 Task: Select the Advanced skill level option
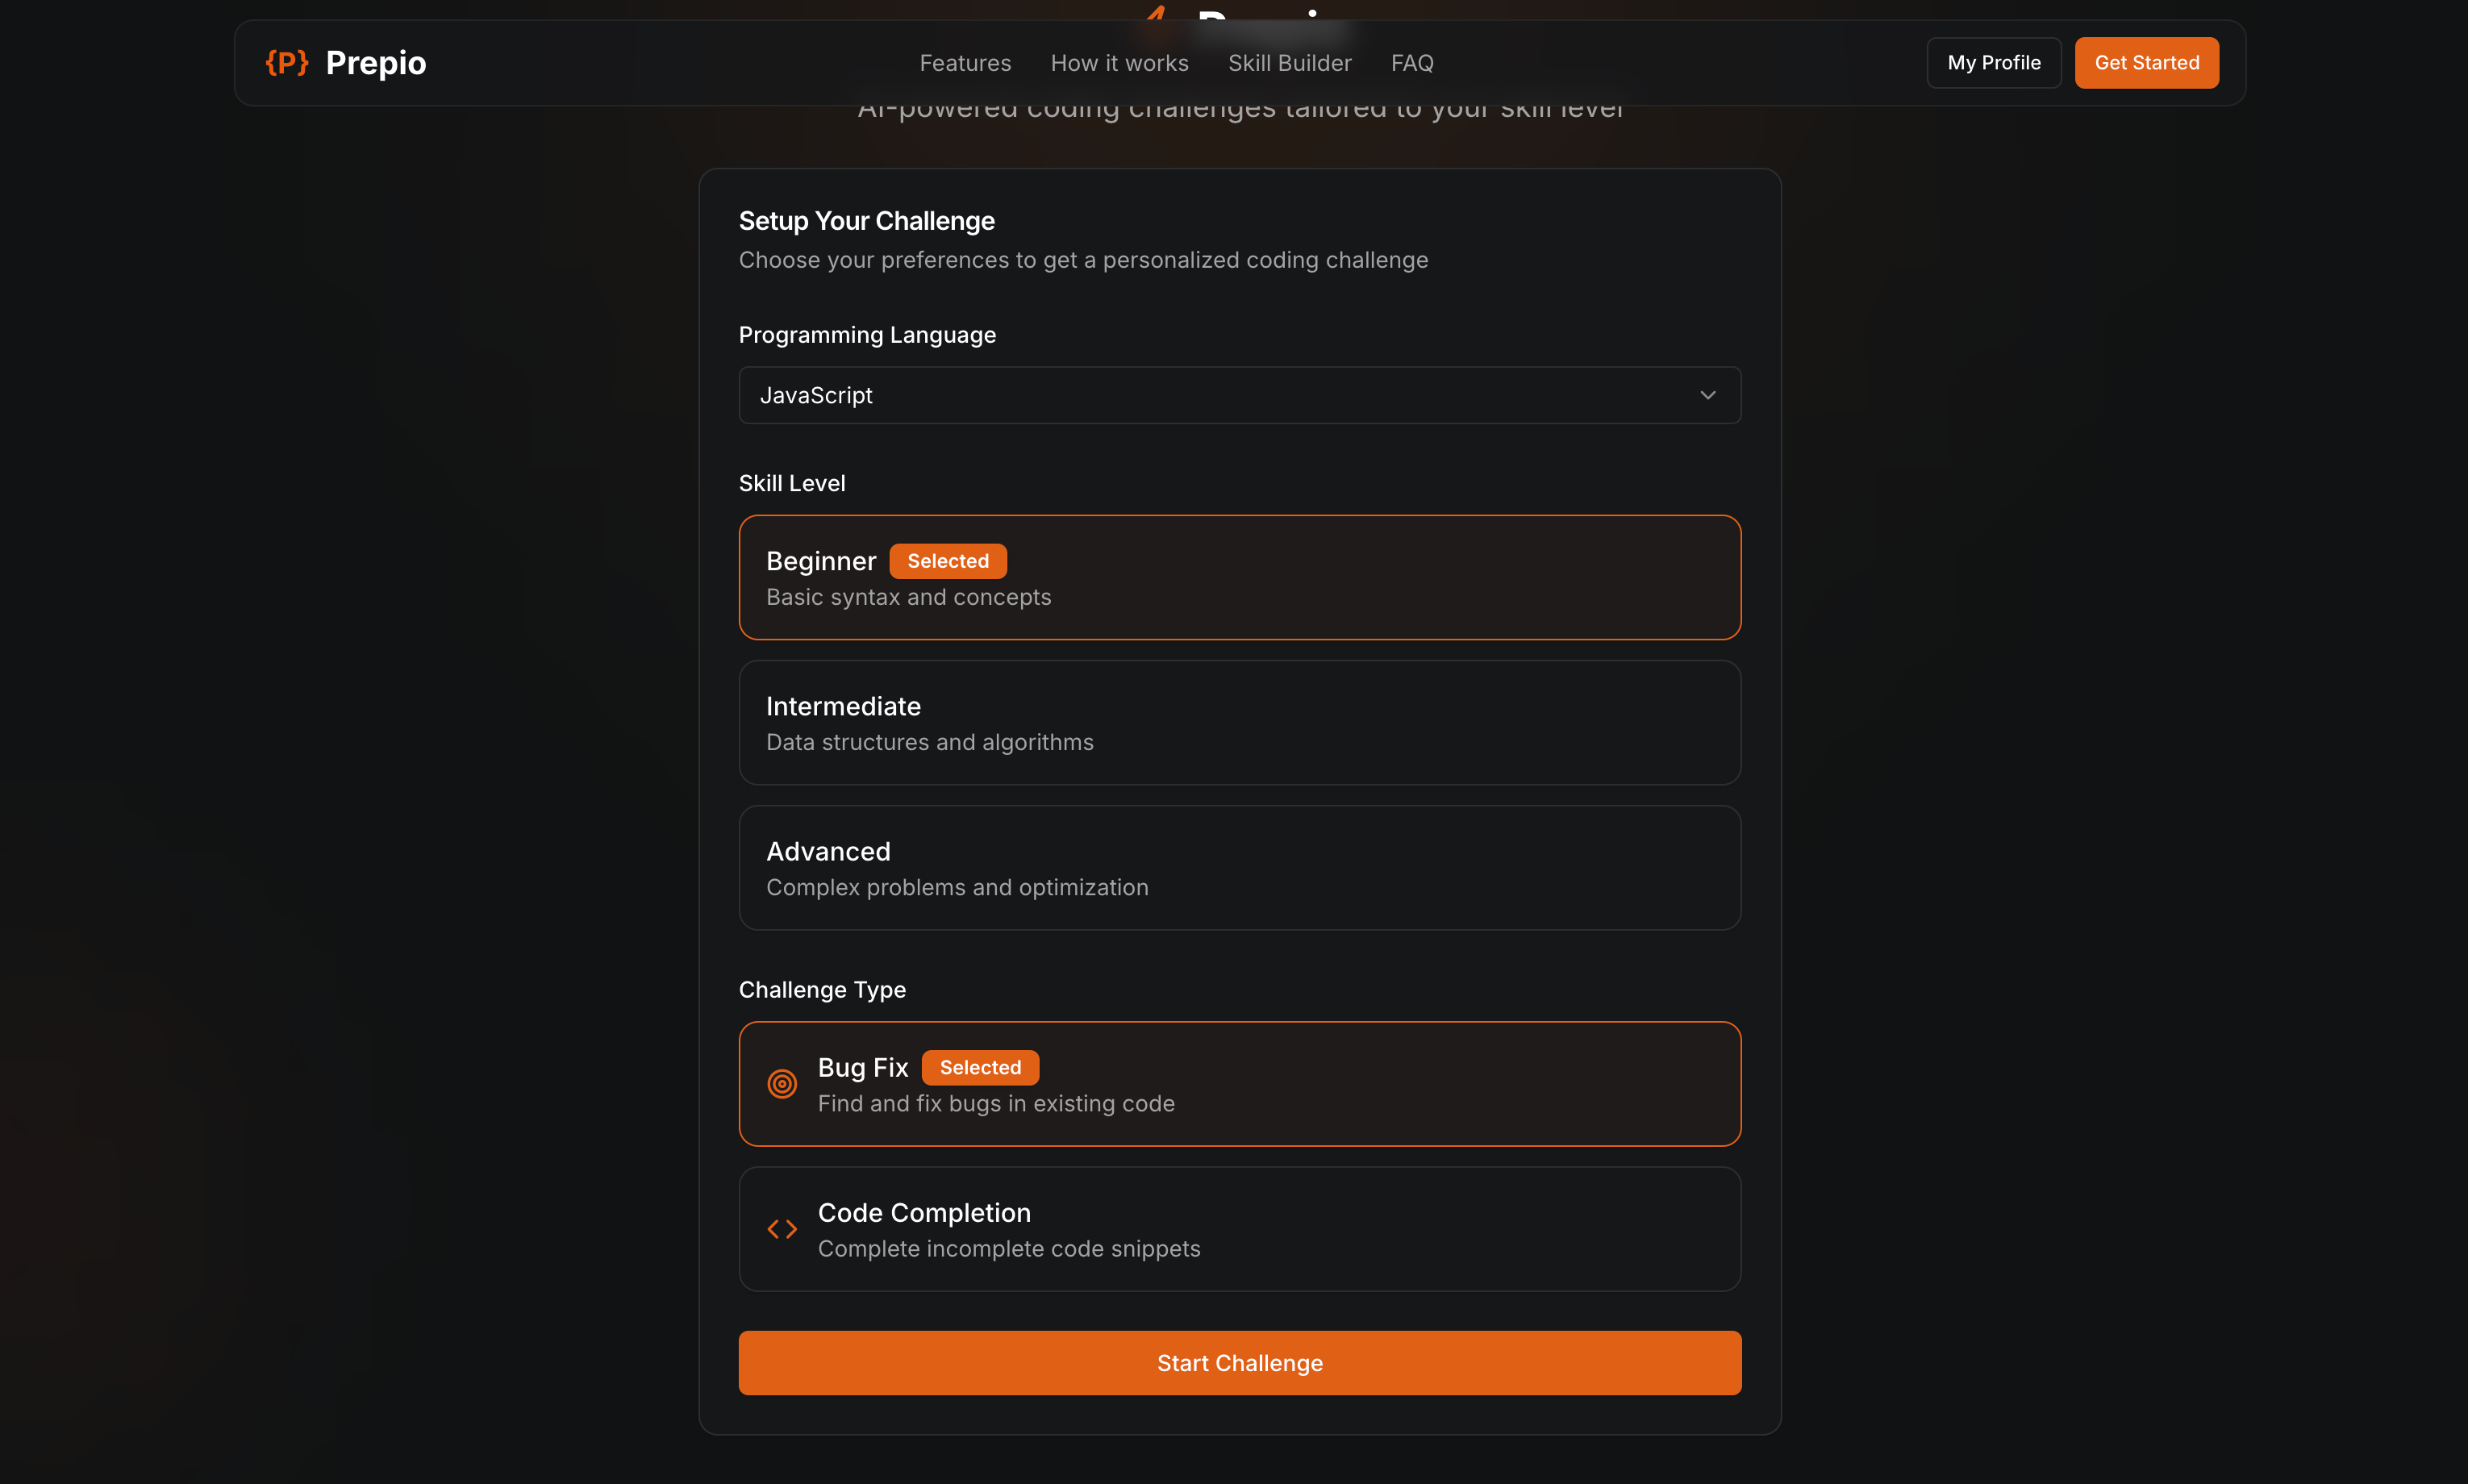point(1240,868)
